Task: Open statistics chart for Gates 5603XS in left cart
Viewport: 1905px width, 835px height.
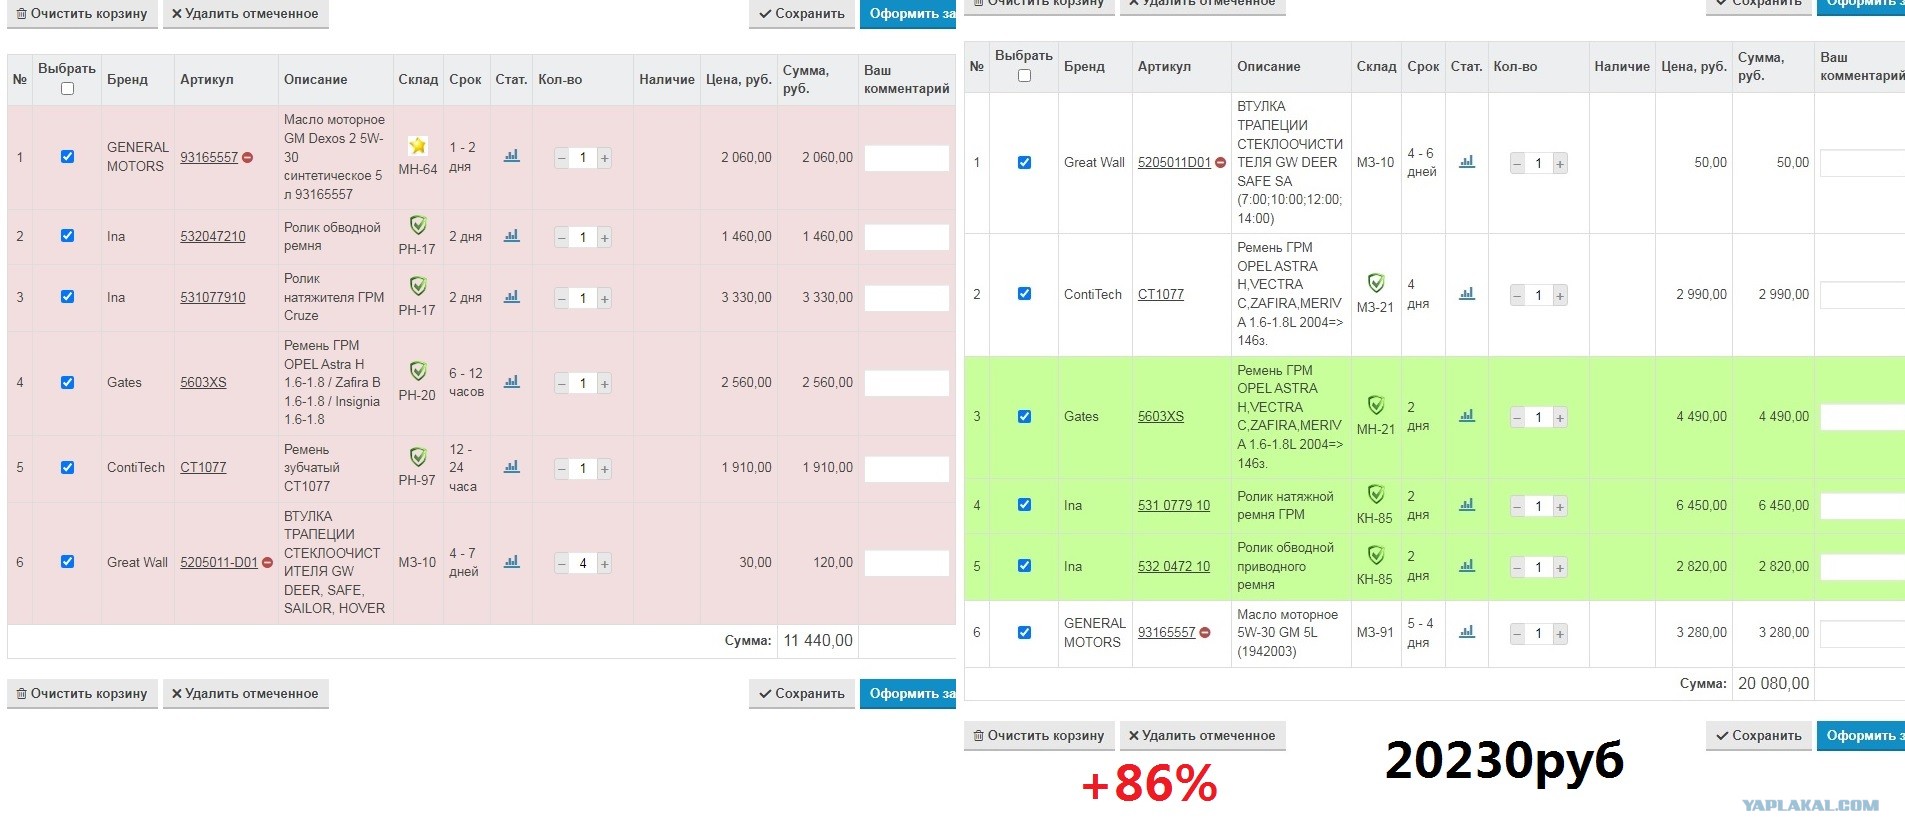Action: point(511,382)
